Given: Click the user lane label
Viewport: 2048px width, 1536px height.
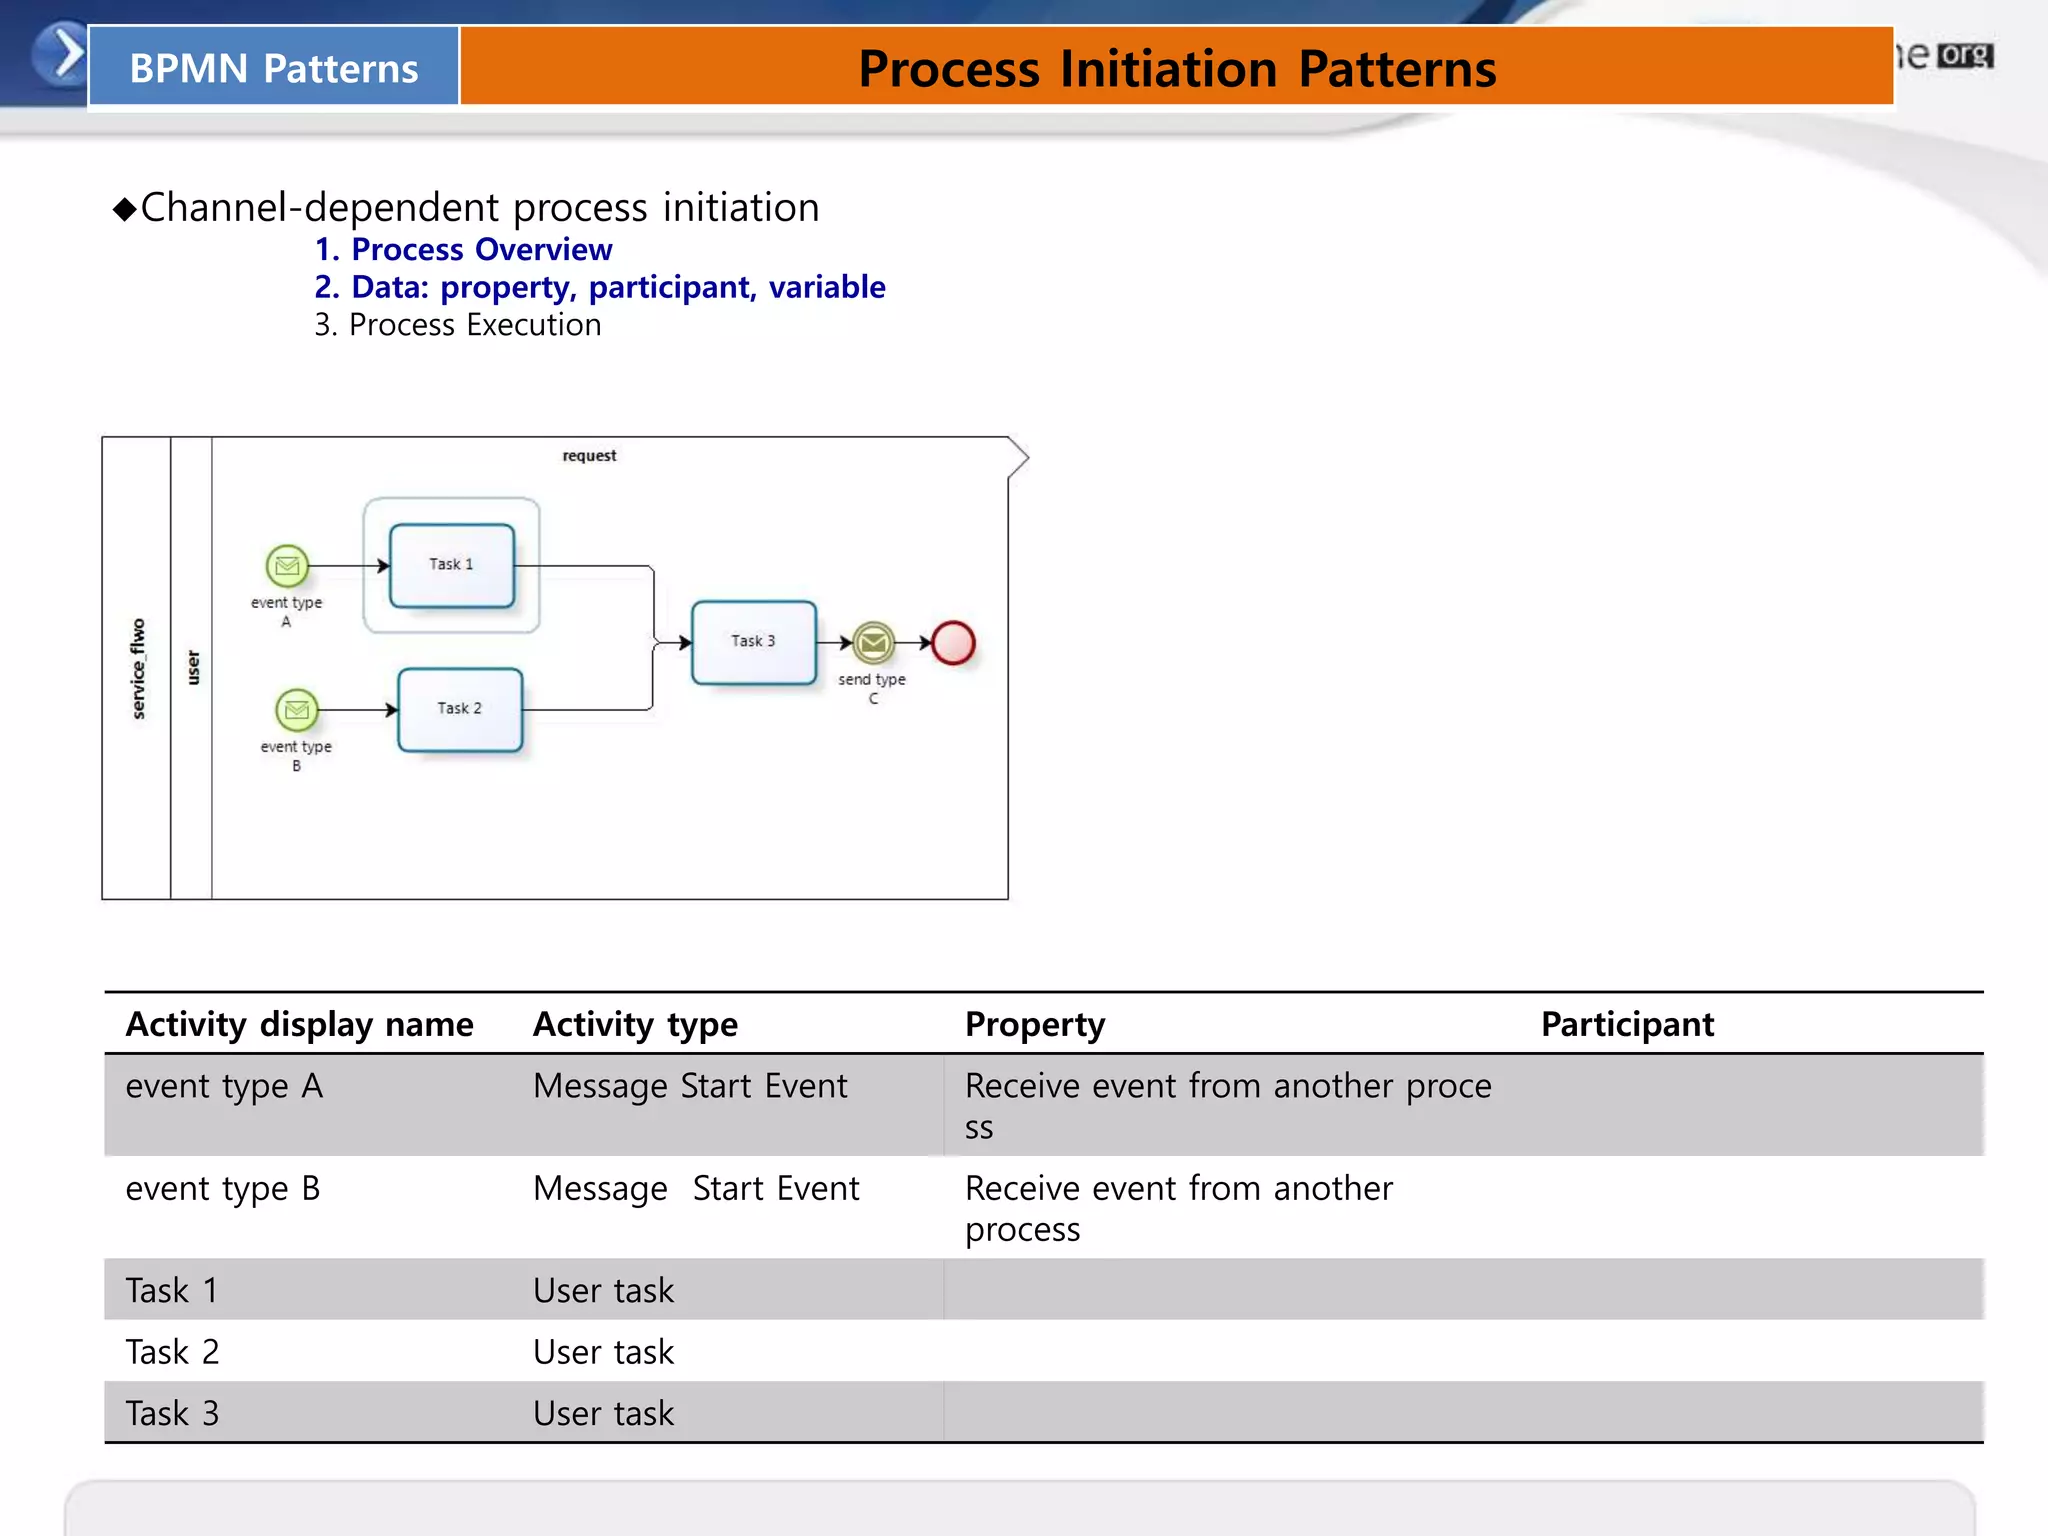Looking at the screenshot, I should tap(193, 668).
